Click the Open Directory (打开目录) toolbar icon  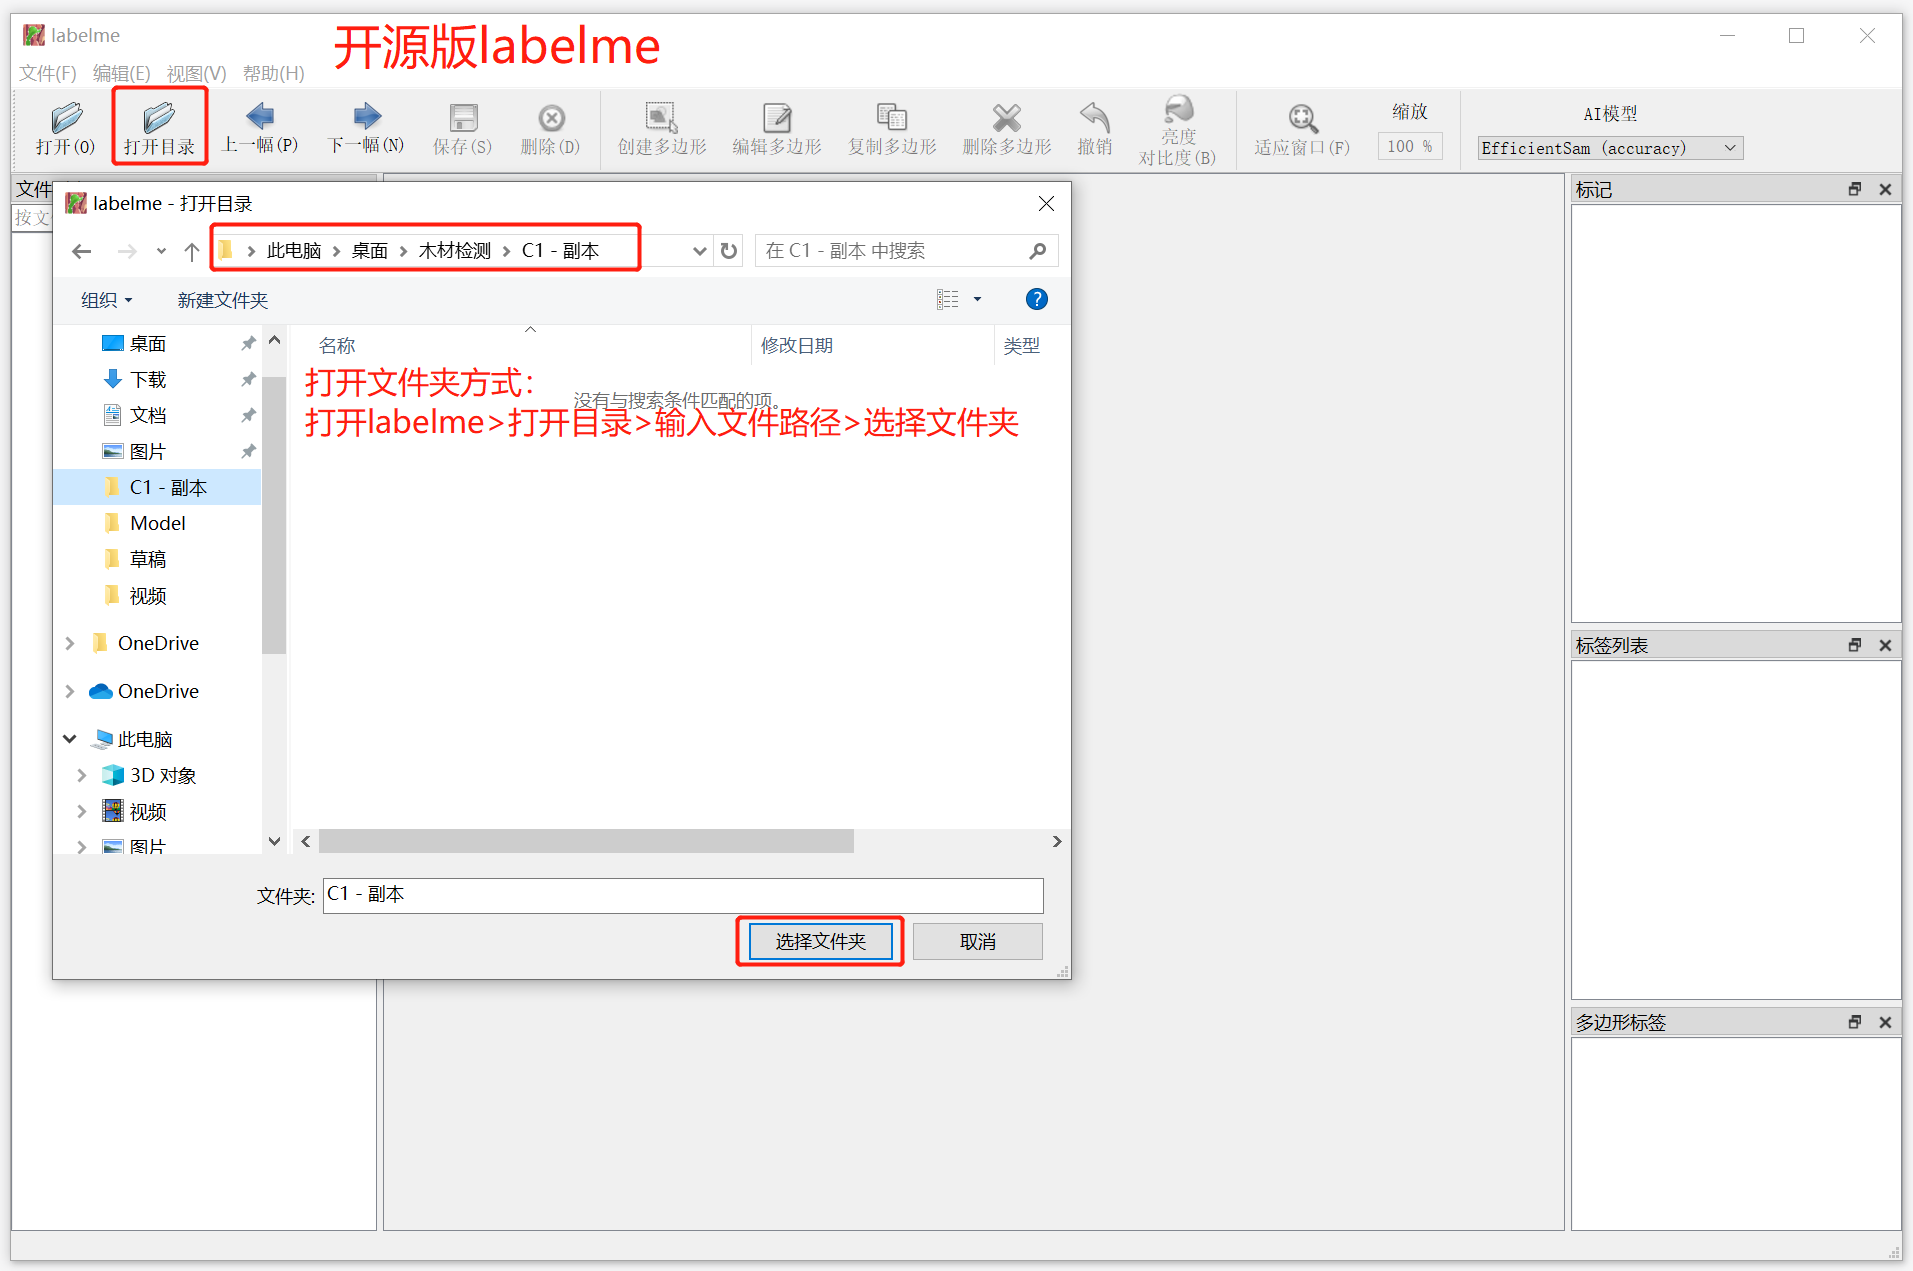pyautogui.click(x=159, y=129)
